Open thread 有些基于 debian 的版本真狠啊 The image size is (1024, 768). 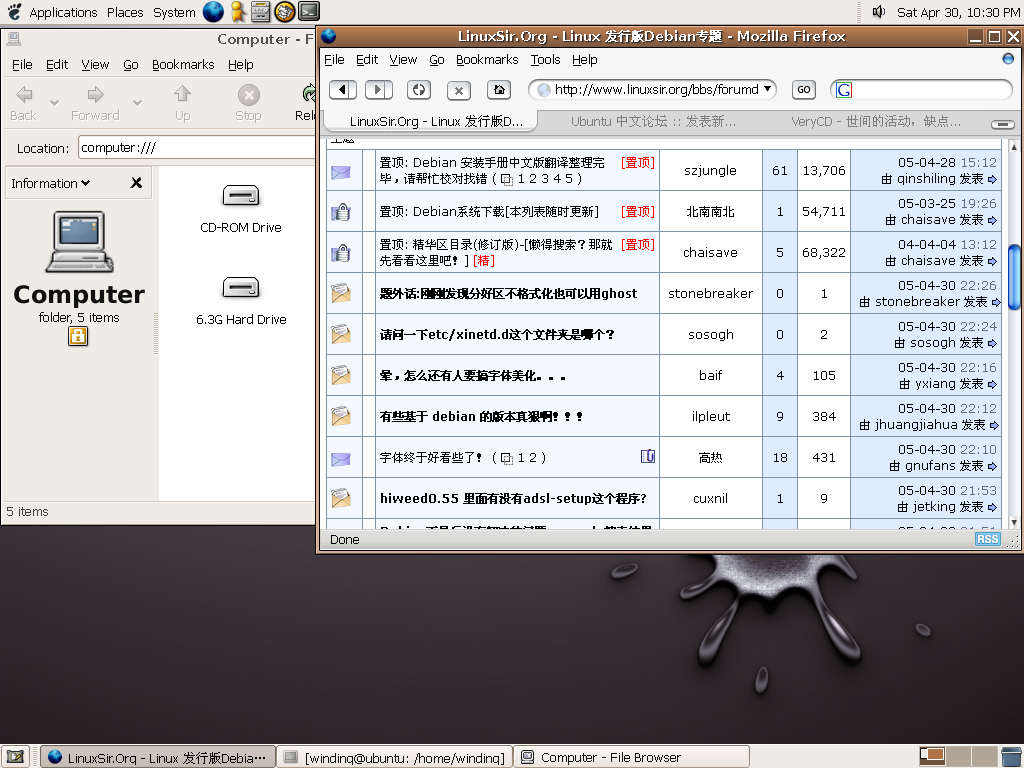[x=481, y=416]
